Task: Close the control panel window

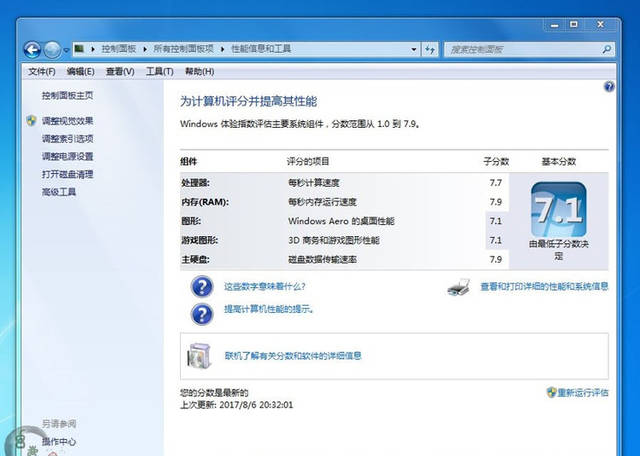Action: click(x=600, y=25)
